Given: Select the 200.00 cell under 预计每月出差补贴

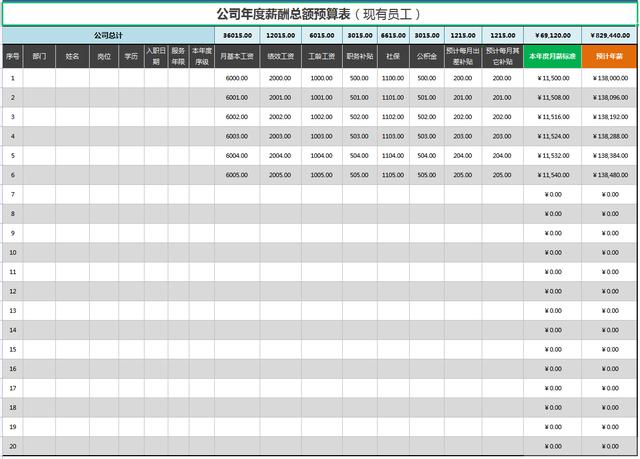Looking at the screenshot, I should [x=463, y=78].
